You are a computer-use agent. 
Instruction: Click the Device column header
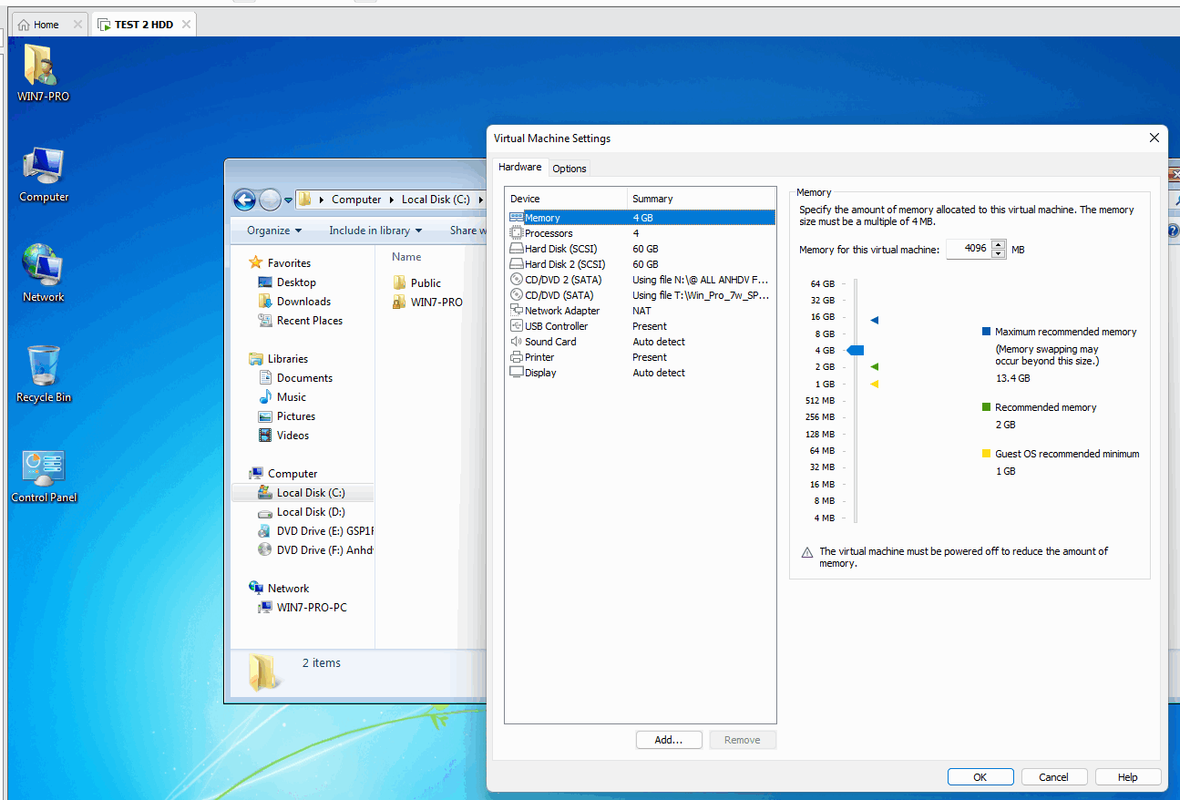566,199
